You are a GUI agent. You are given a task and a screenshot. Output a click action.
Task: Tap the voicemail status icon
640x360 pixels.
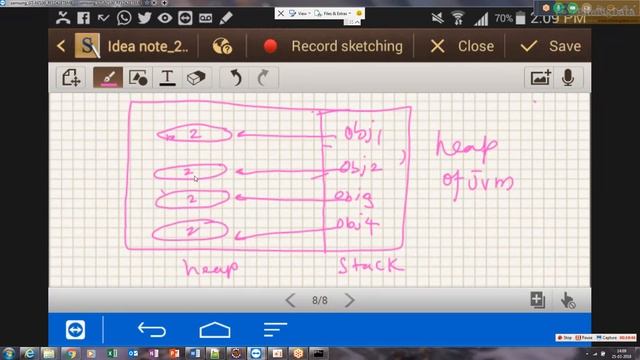[205, 18]
